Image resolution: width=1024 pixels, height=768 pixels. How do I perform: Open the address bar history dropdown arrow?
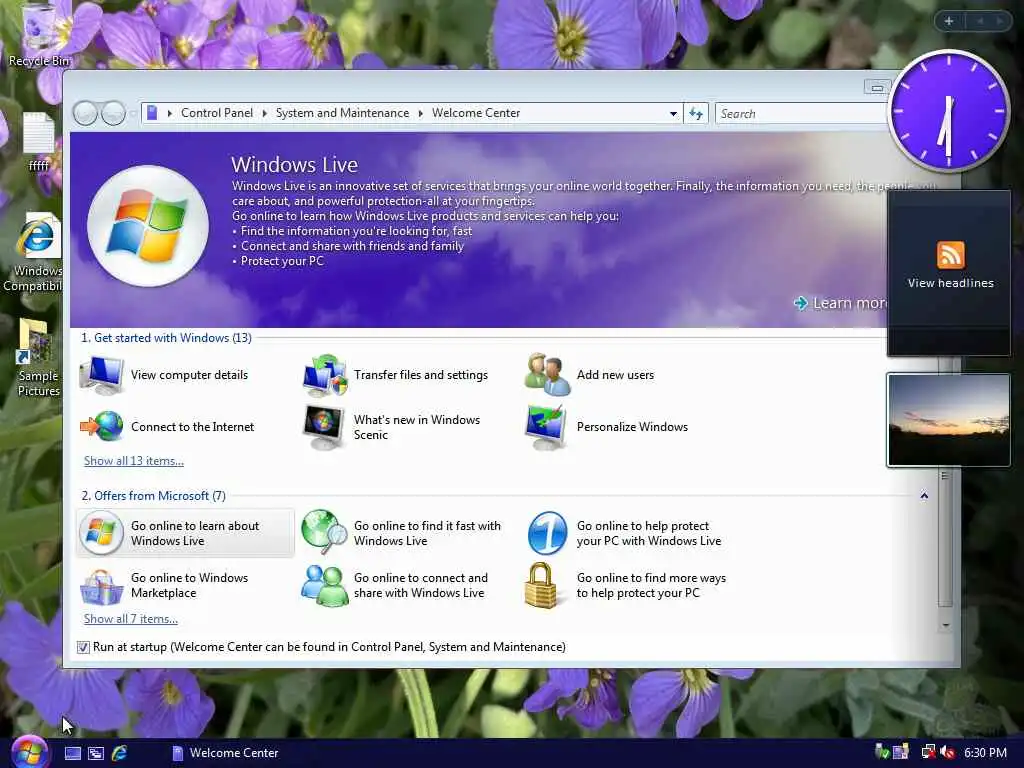click(x=673, y=114)
